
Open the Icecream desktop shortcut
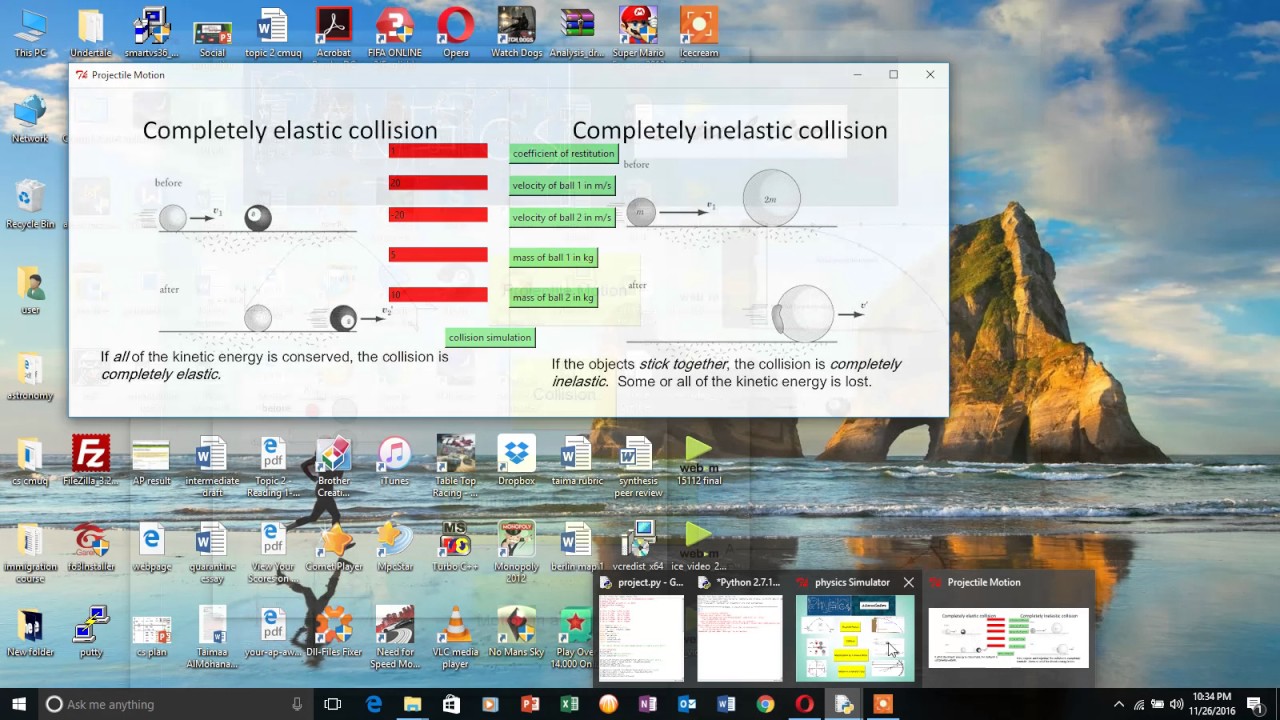coord(699,33)
